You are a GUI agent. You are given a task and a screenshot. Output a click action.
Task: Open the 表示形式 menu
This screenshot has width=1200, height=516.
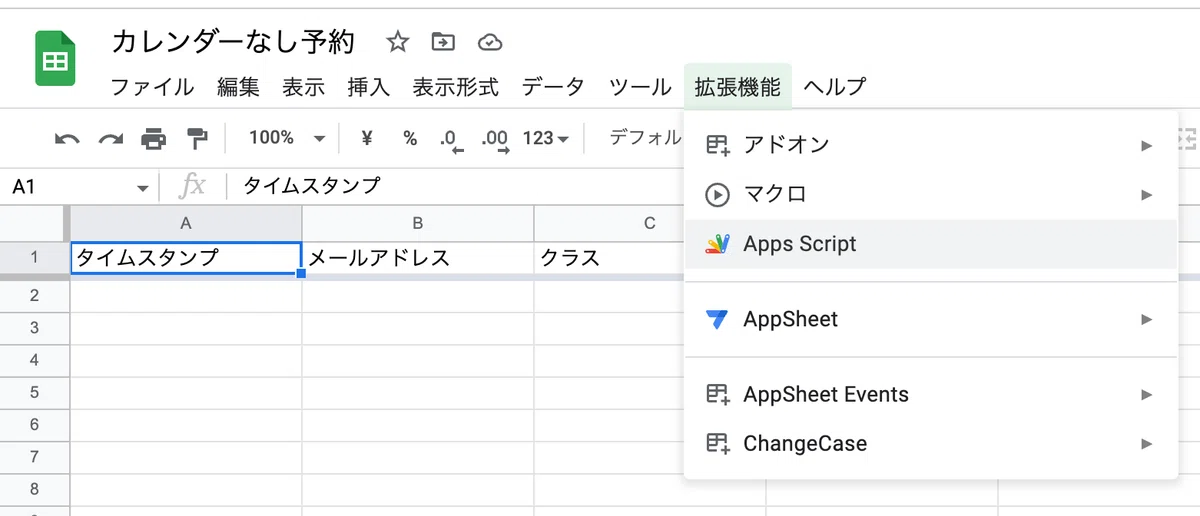[x=455, y=87]
